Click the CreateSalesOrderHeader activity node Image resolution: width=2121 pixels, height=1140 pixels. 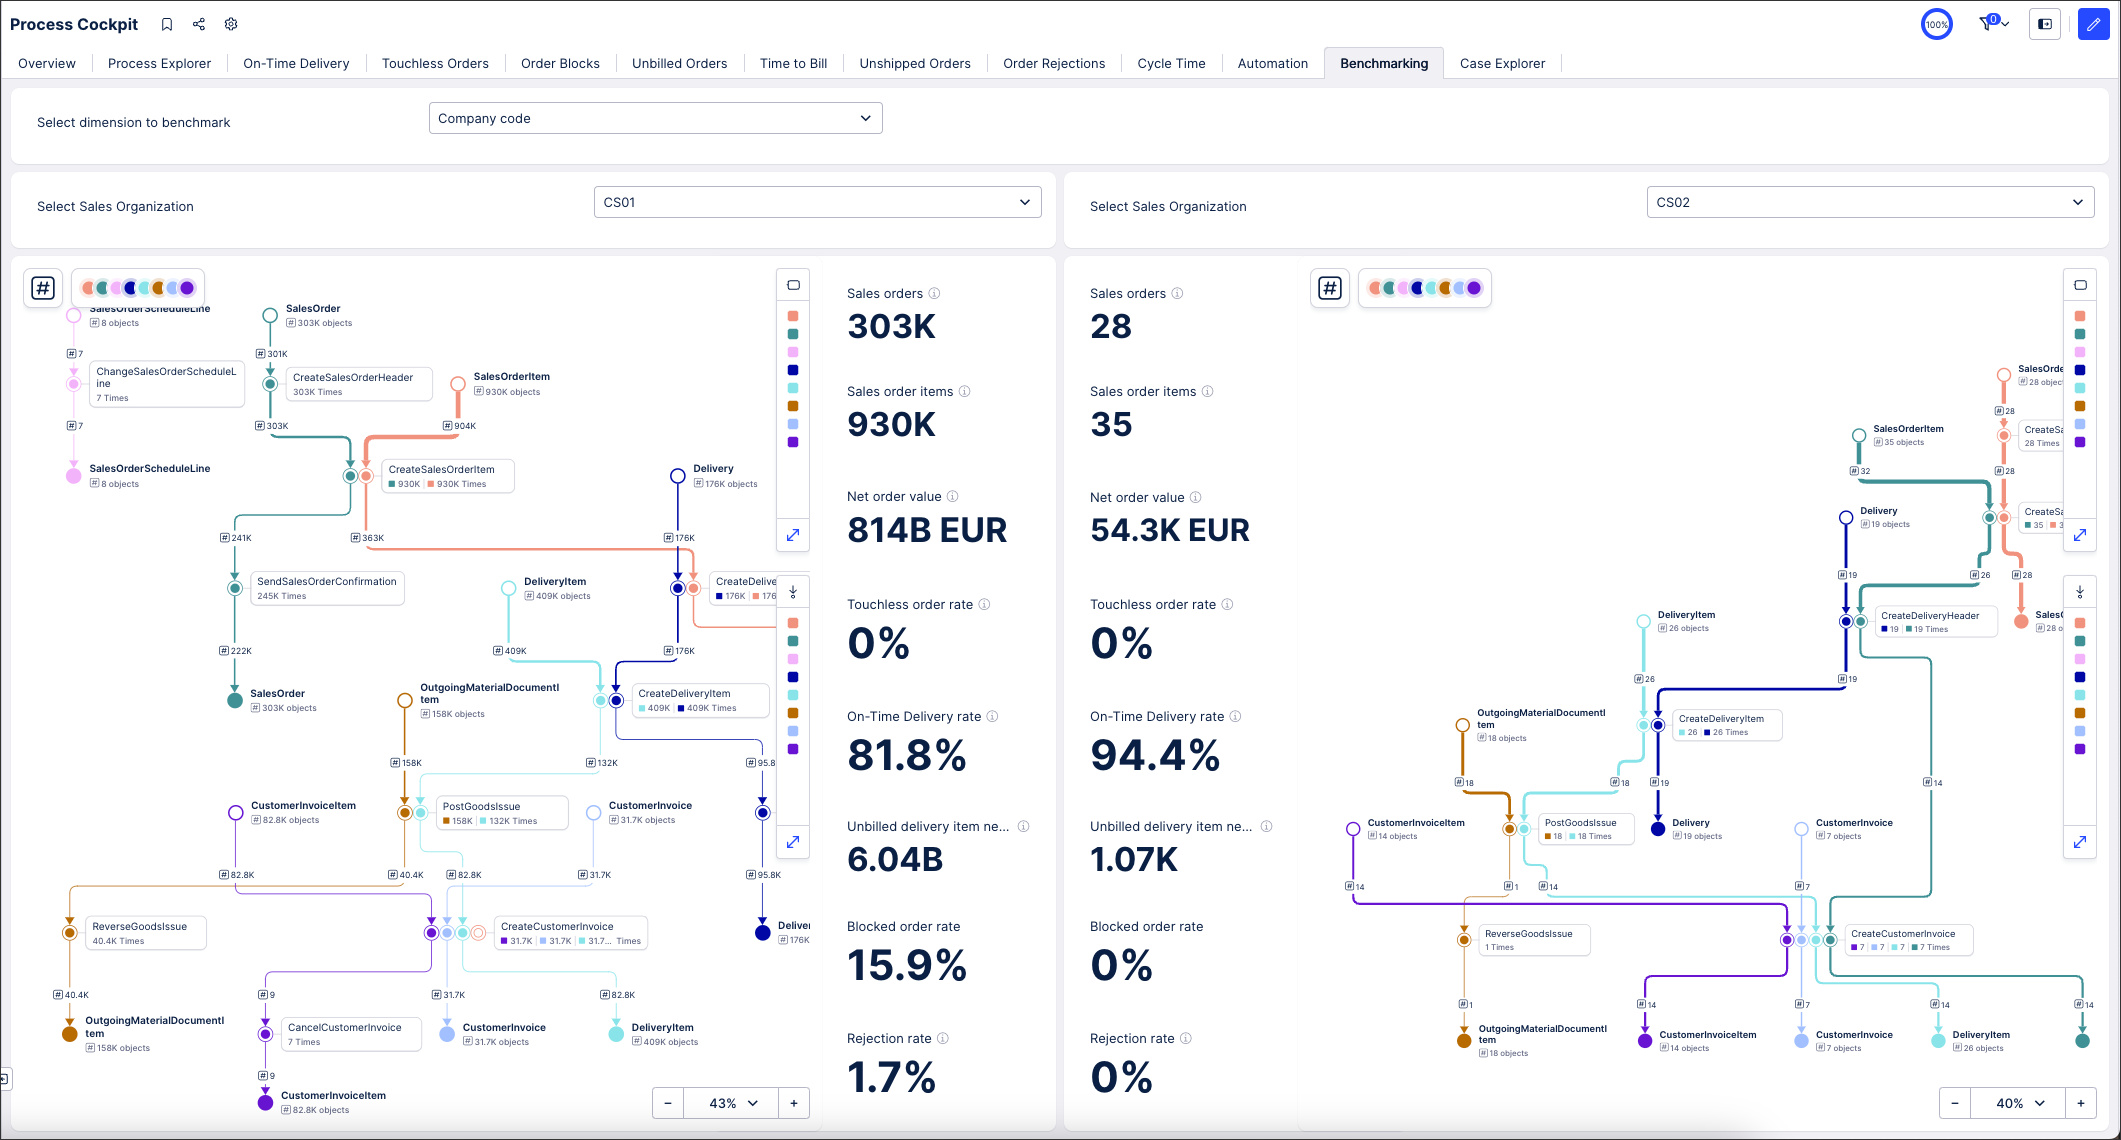[360, 384]
